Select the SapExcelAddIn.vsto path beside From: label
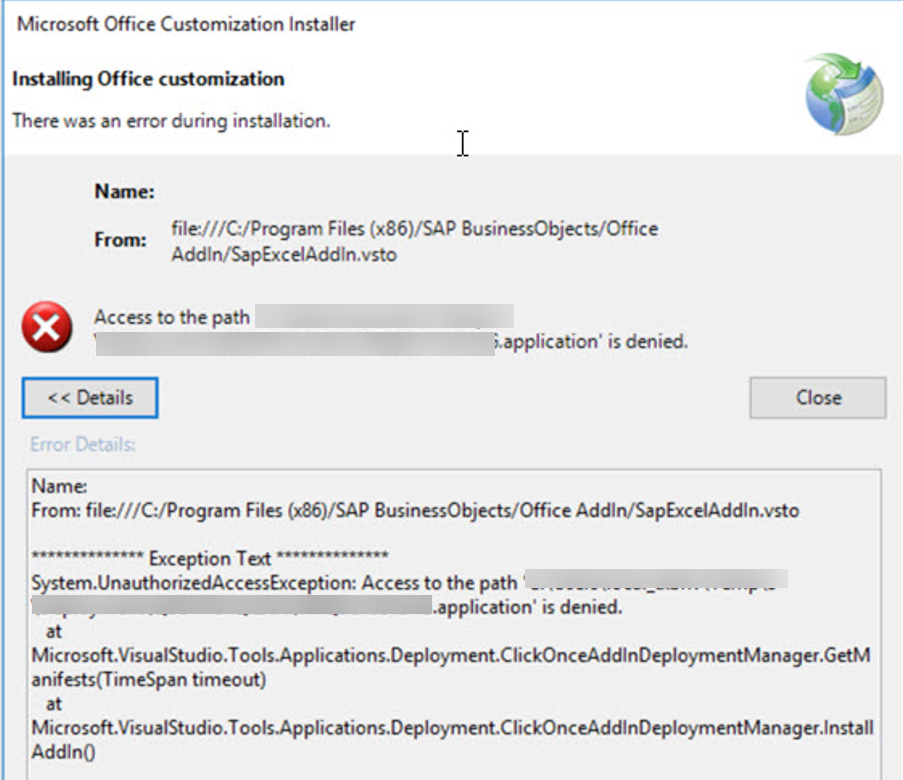The image size is (903, 780). tap(415, 241)
